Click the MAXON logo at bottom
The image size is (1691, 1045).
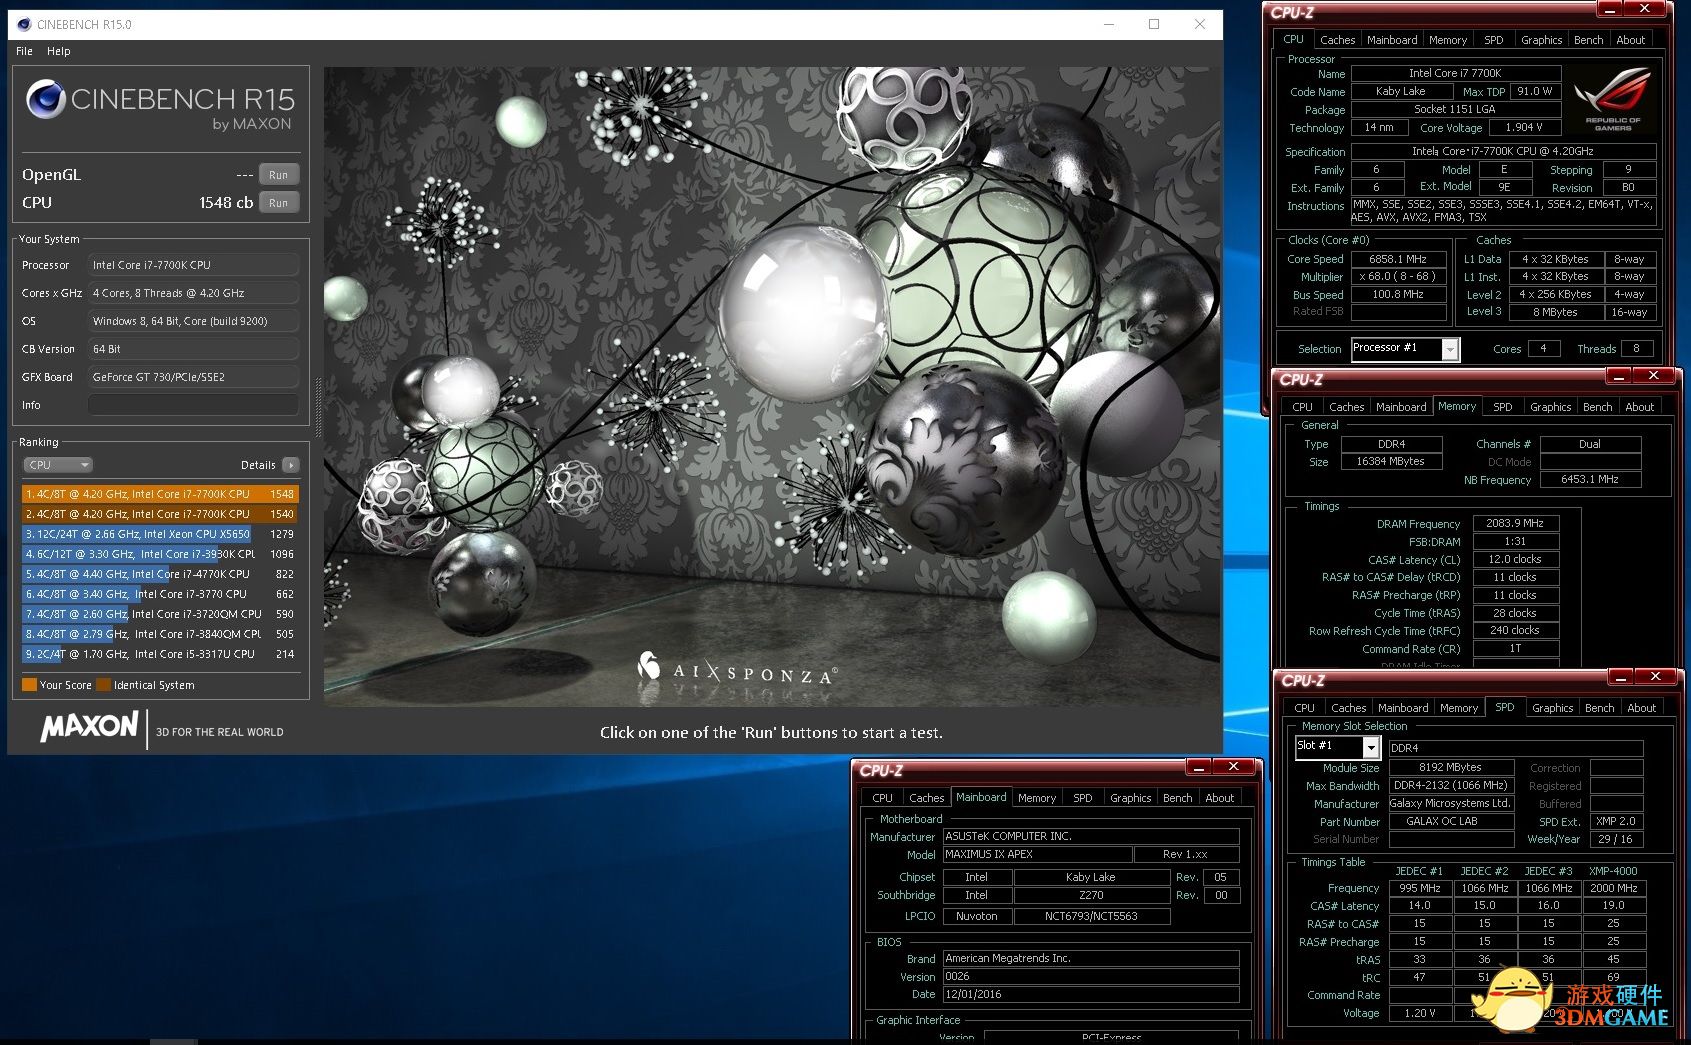89,726
